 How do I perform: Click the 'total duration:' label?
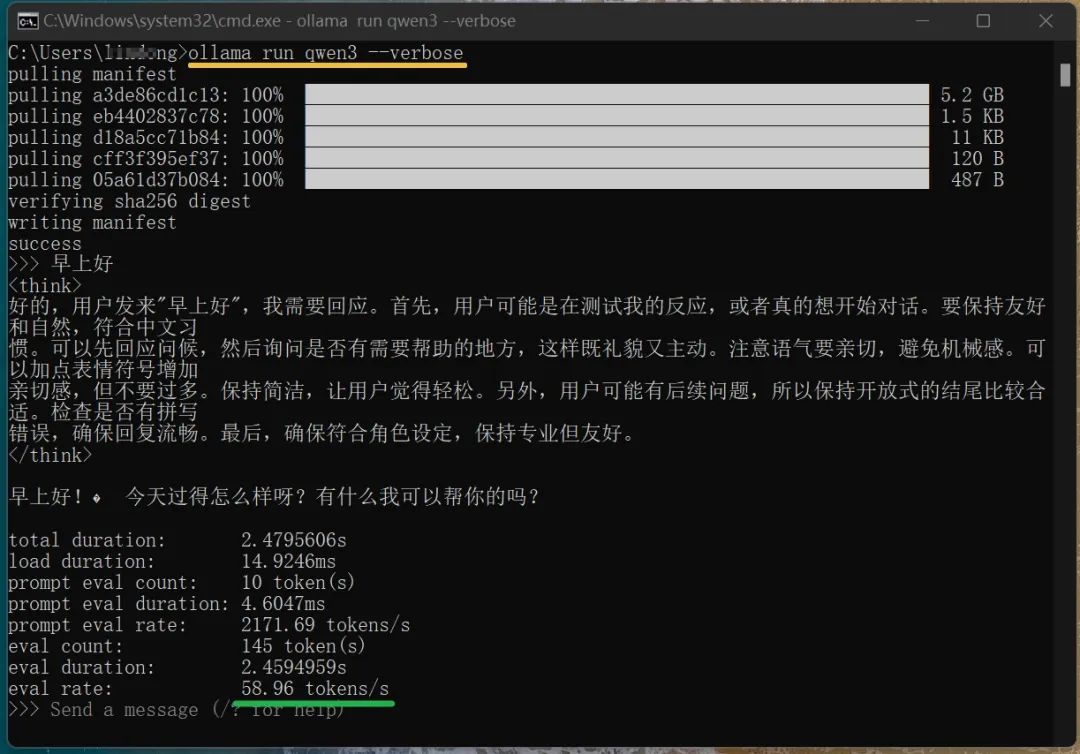click(87, 540)
